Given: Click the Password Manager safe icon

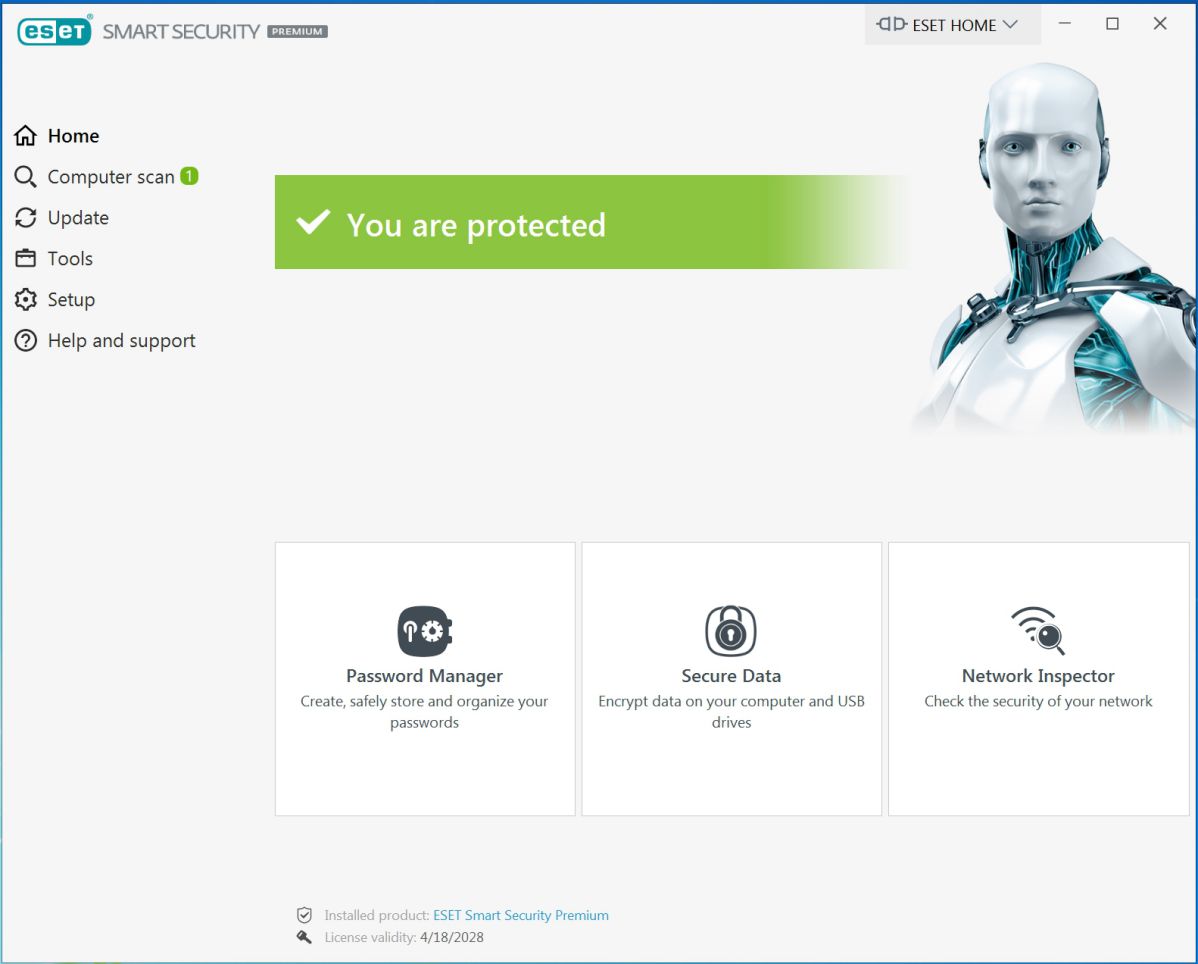Looking at the screenshot, I should click(x=425, y=631).
